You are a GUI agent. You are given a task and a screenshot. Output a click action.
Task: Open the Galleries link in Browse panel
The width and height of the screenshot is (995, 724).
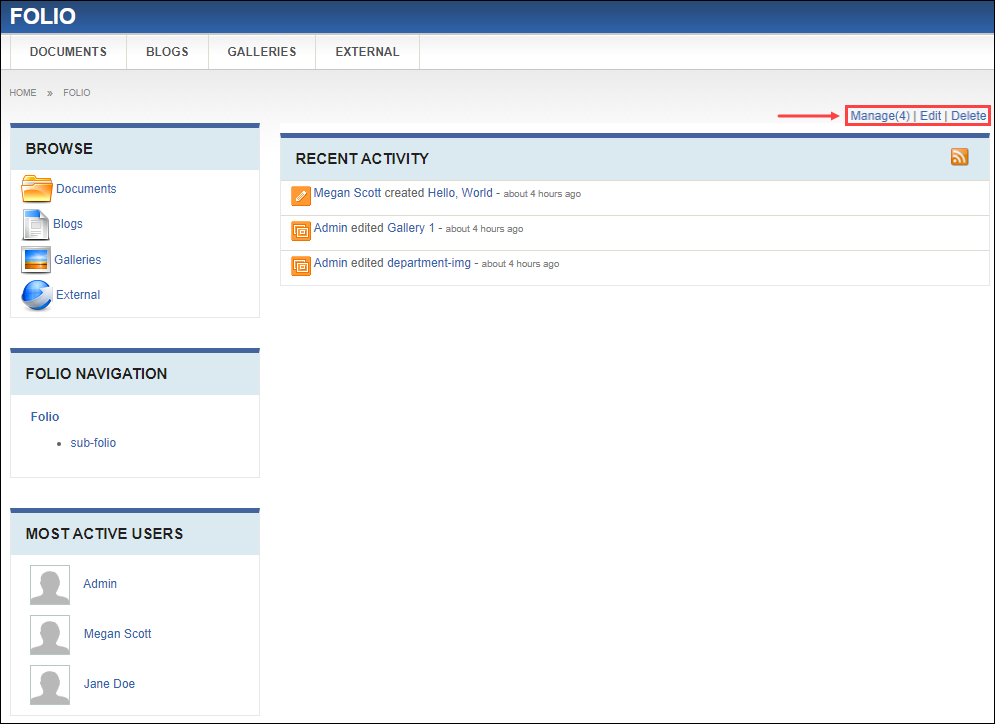click(77, 260)
